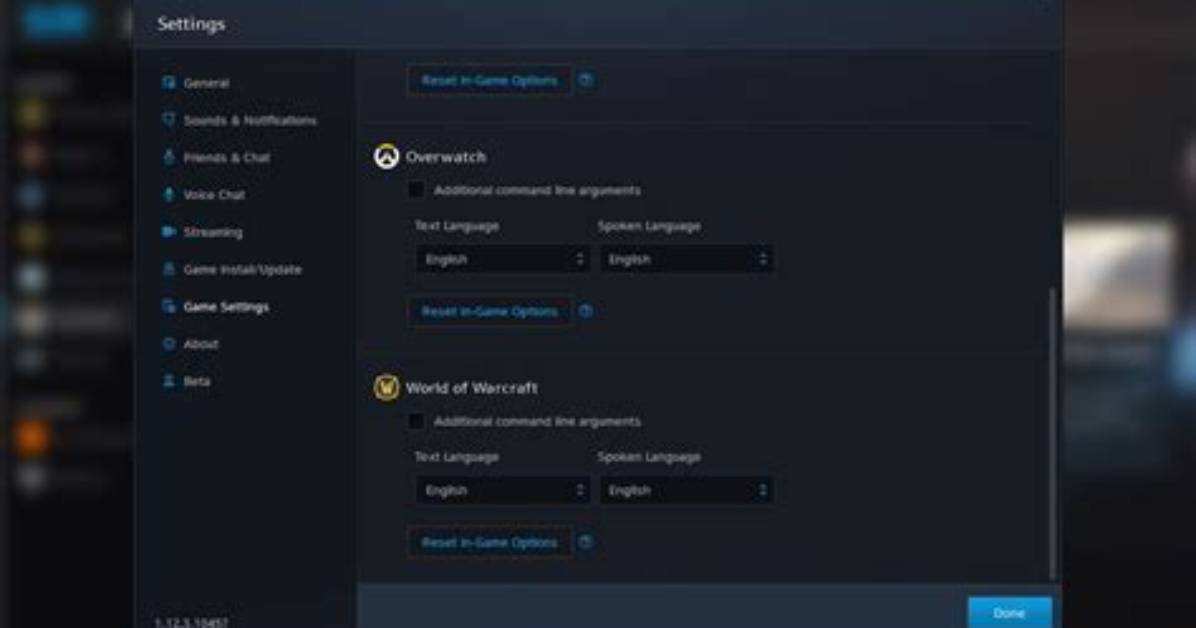This screenshot has width=1196, height=628.
Task: Enable Overwatch additional command line arguments
Action: (416, 189)
